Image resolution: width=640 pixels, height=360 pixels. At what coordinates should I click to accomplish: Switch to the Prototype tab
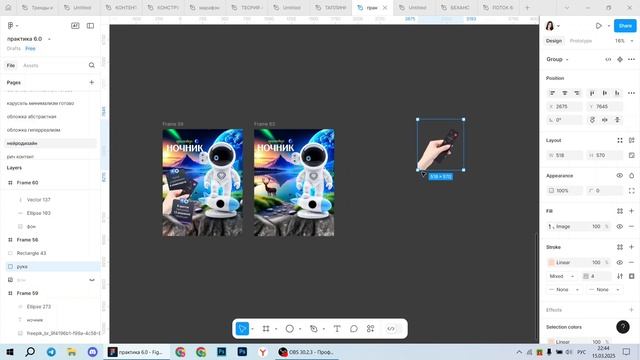pyautogui.click(x=580, y=41)
